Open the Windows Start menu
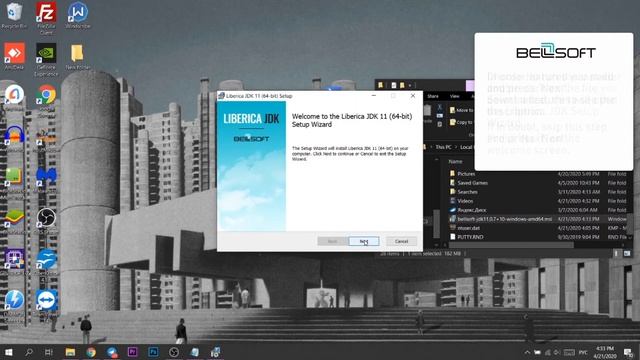Screen dimensions: 640x360 8,352
